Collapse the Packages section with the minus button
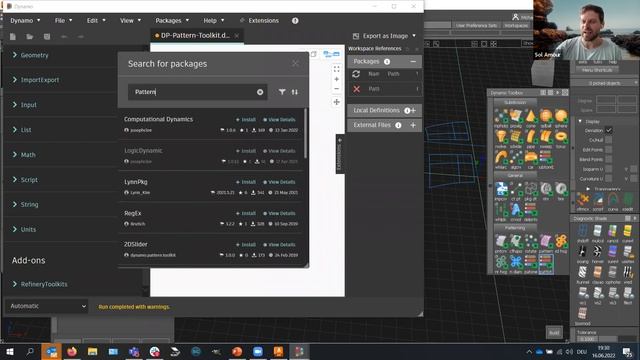The width and height of the screenshot is (640, 360). pyautogui.click(x=413, y=62)
